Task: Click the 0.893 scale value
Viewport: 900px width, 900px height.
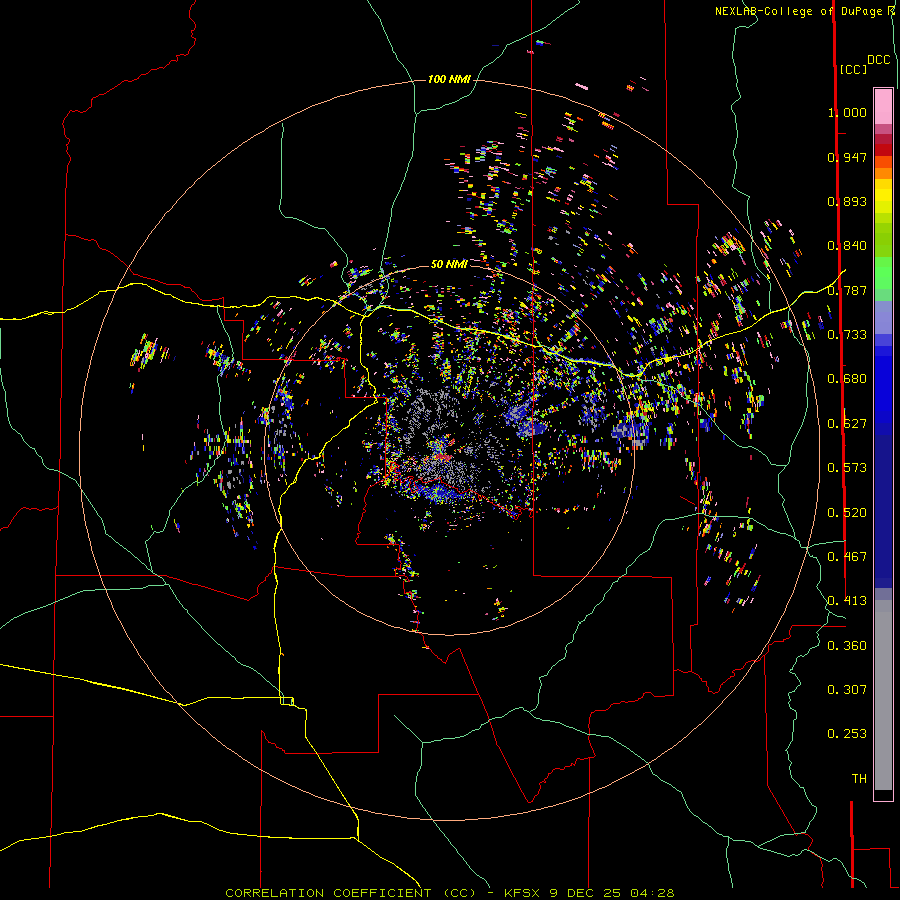Action: (847, 201)
